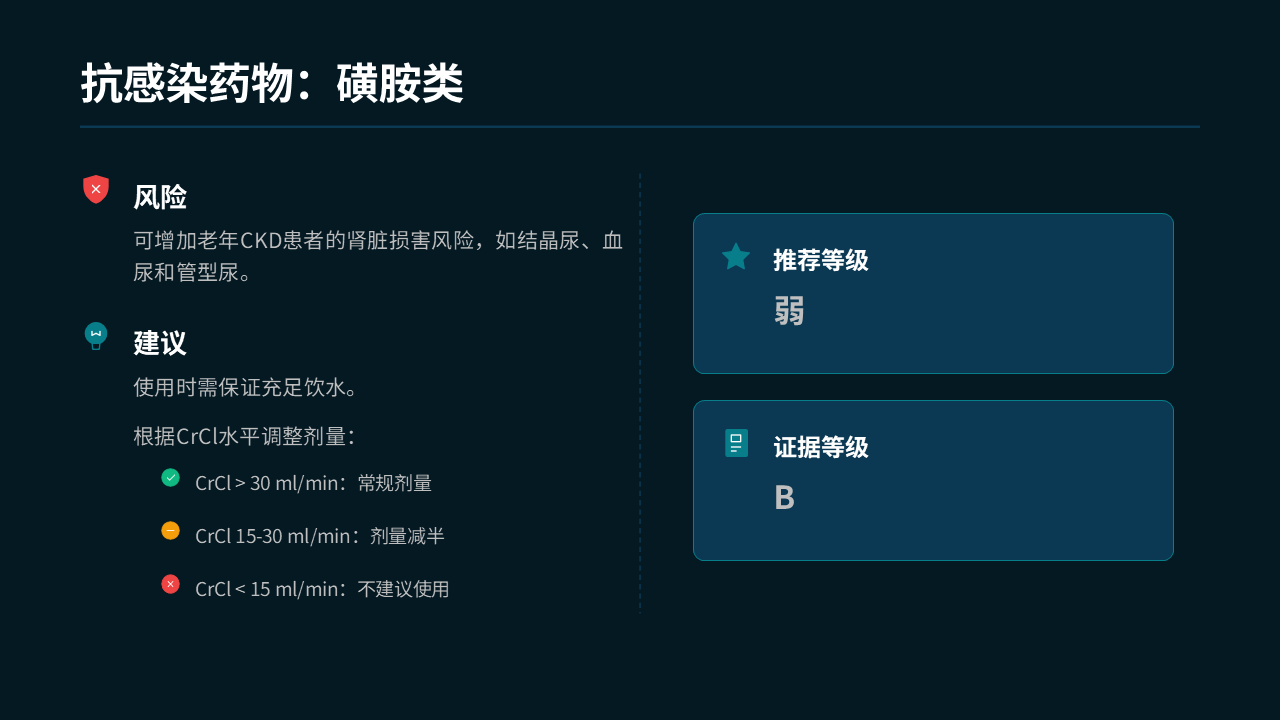The height and width of the screenshot is (720, 1280).
Task: Click the 风险 section heading
Action: tap(160, 197)
